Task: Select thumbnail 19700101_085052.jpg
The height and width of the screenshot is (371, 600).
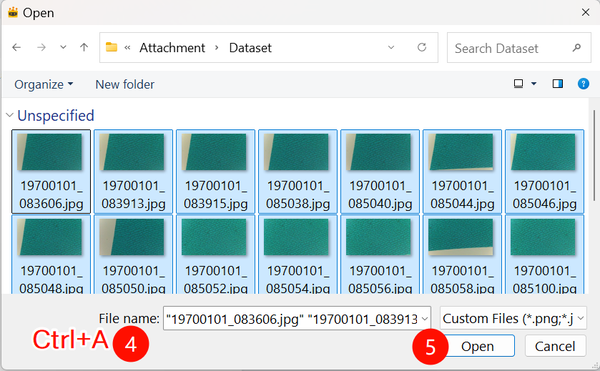Action: [x=215, y=254]
